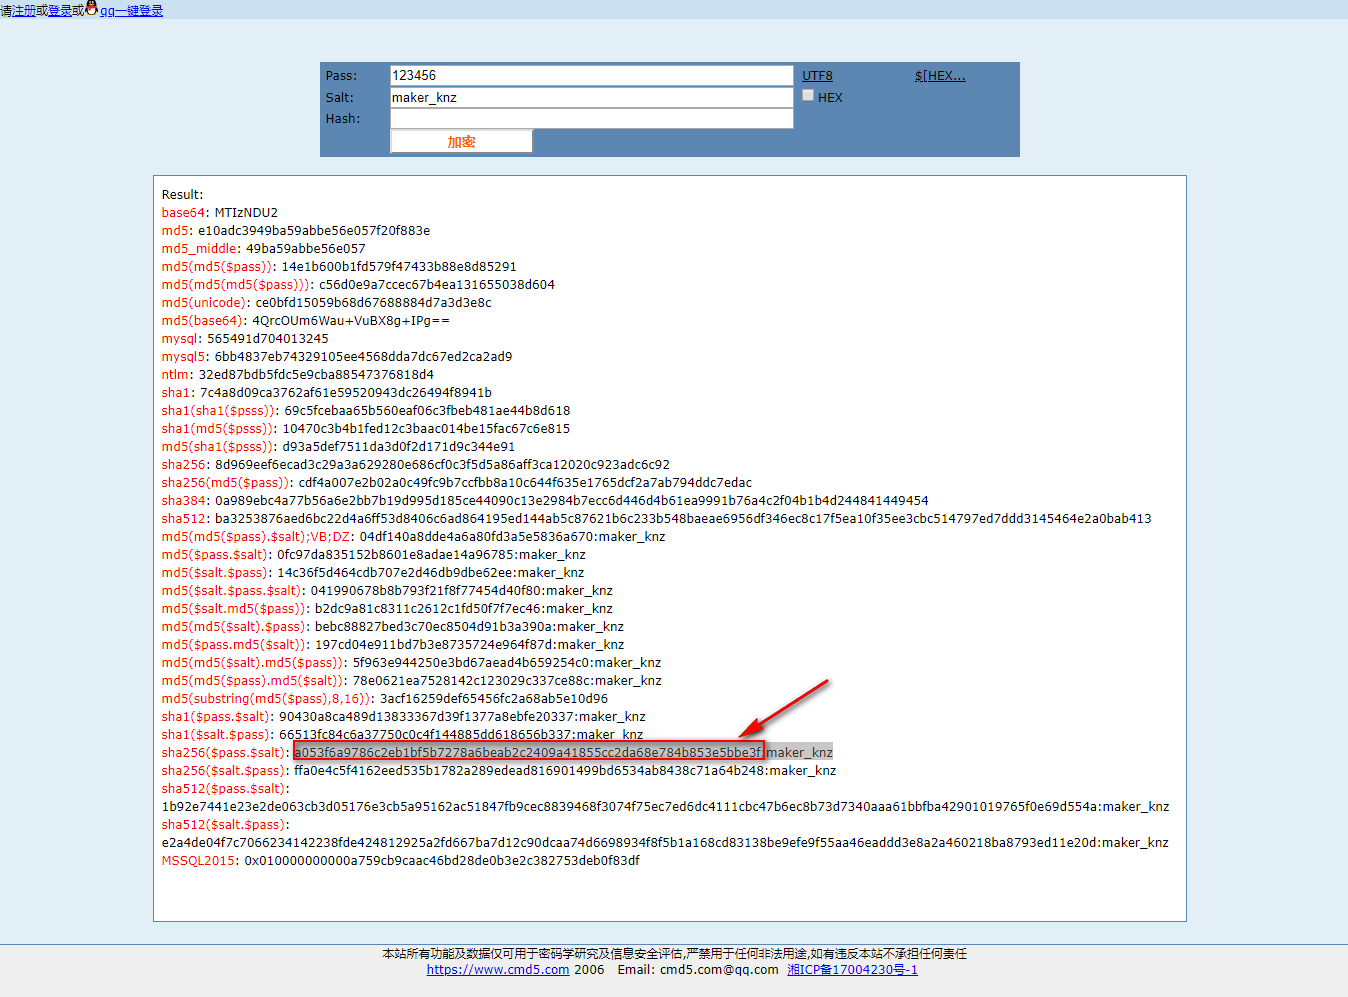This screenshot has height=997, width=1348.
Task: Select the highlighted sha256($pass.$salt) hash value
Action: pyautogui.click(x=529, y=751)
